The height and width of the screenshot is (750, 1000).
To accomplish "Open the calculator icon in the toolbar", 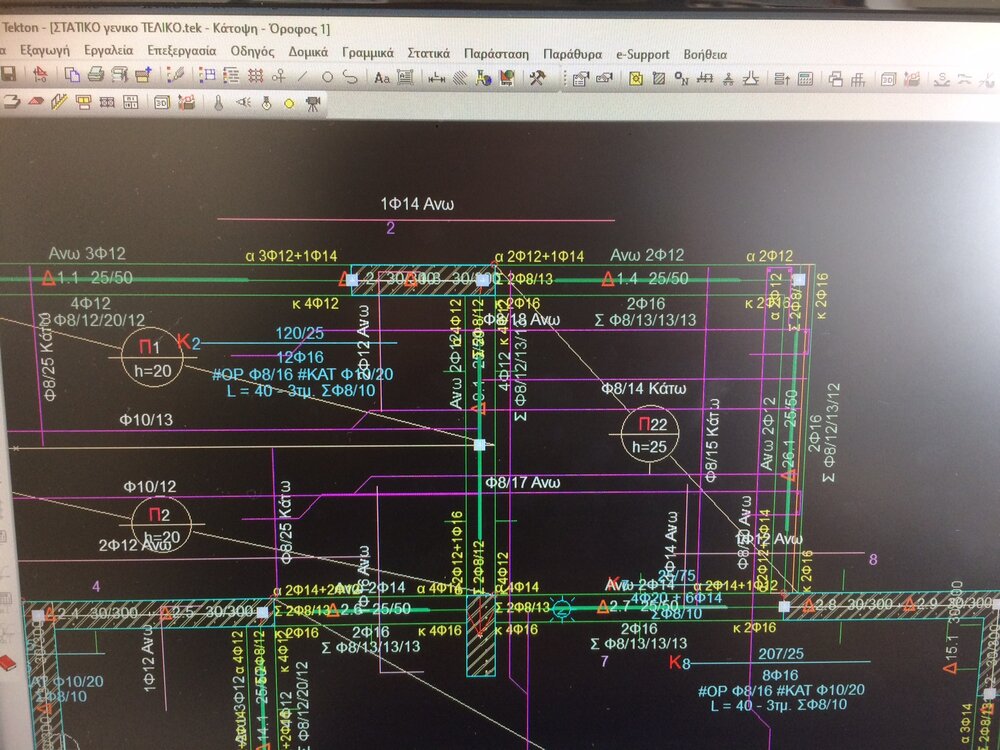I will pos(805,78).
